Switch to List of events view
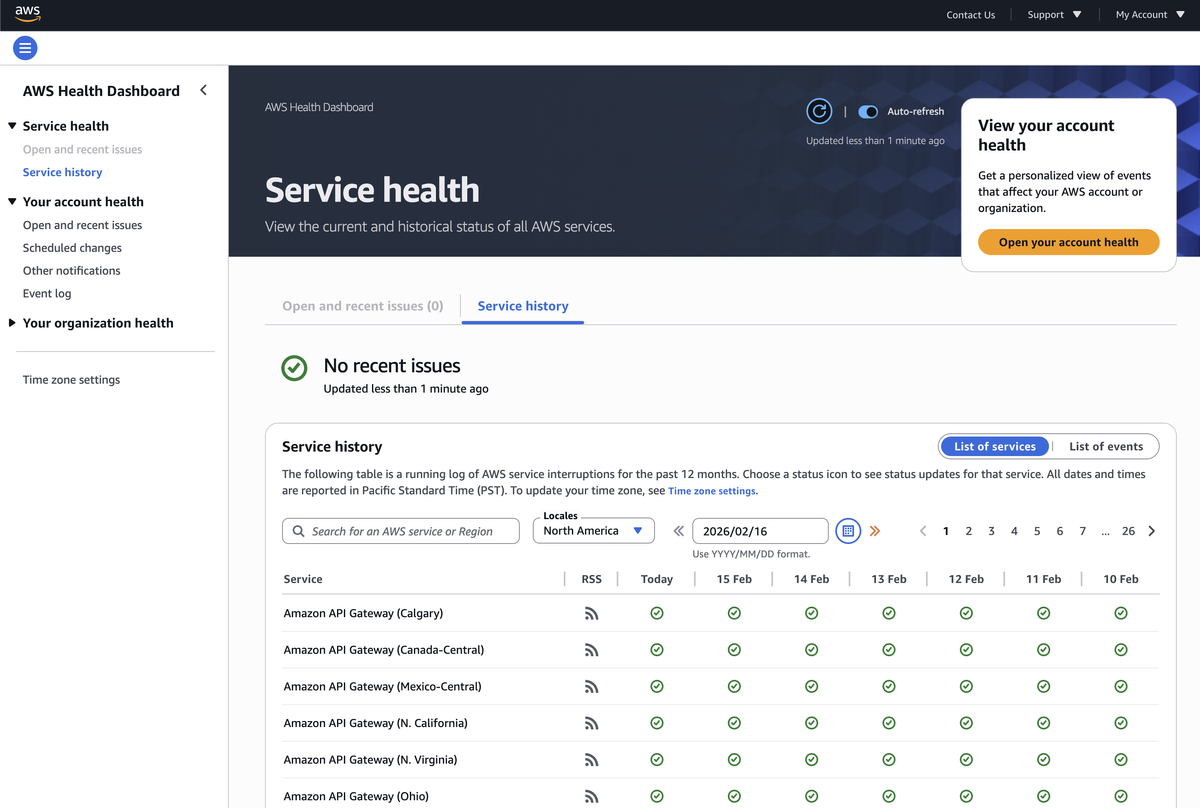1200x808 pixels. point(1105,446)
